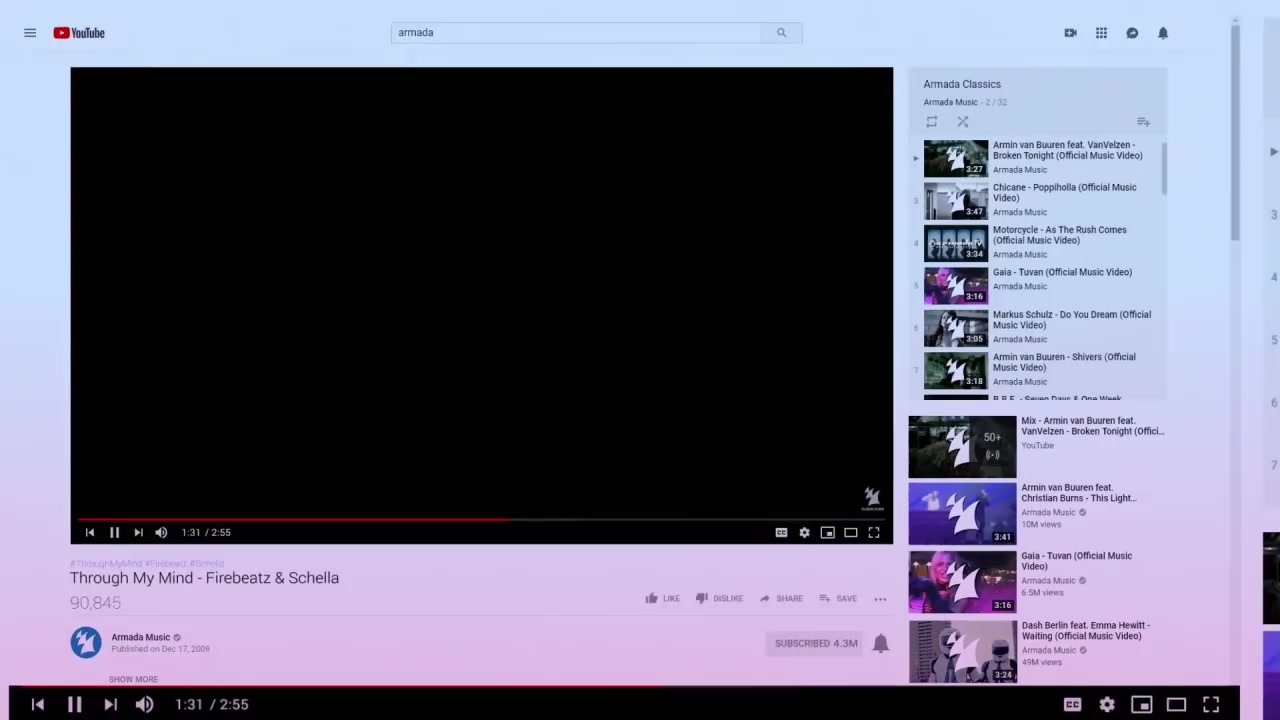Switch embedded player to miniplayer
This screenshot has width=1280, height=720.
(827, 533)
